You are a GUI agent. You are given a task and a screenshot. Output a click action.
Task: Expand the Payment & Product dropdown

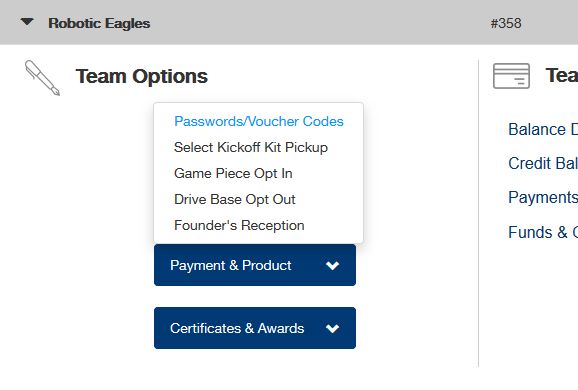(x=255, y=265)
